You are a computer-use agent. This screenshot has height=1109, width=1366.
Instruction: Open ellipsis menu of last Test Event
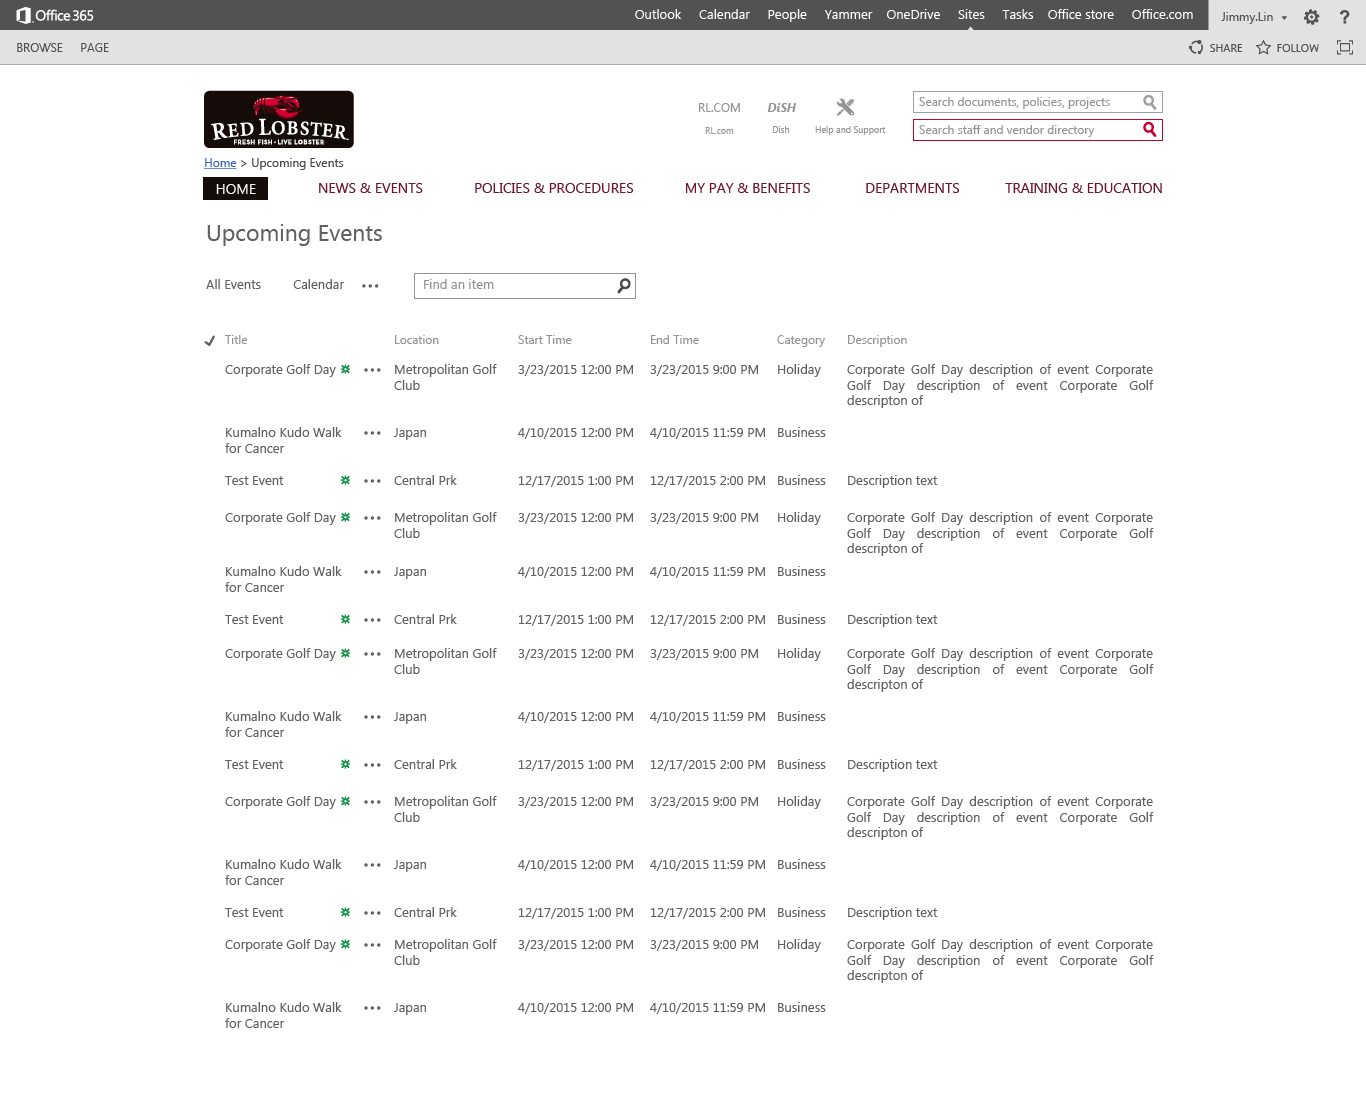pos(372,913)
